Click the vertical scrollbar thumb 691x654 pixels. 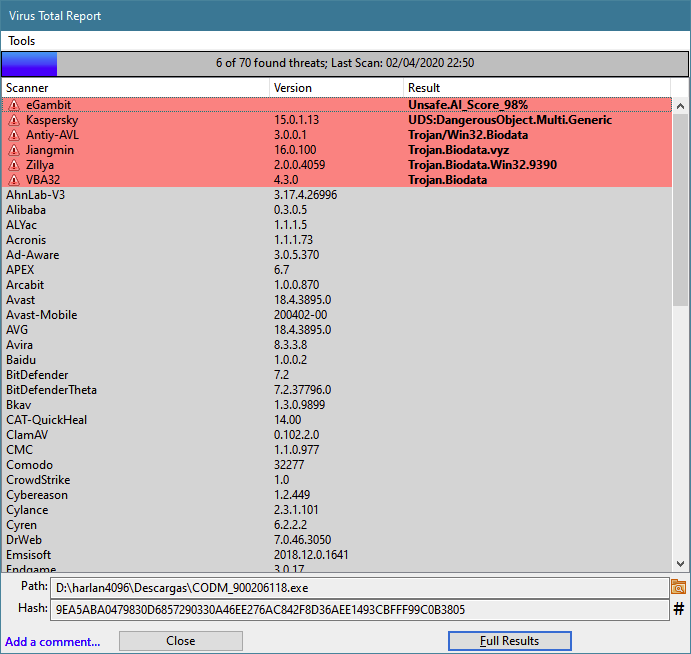coord(680,210)
